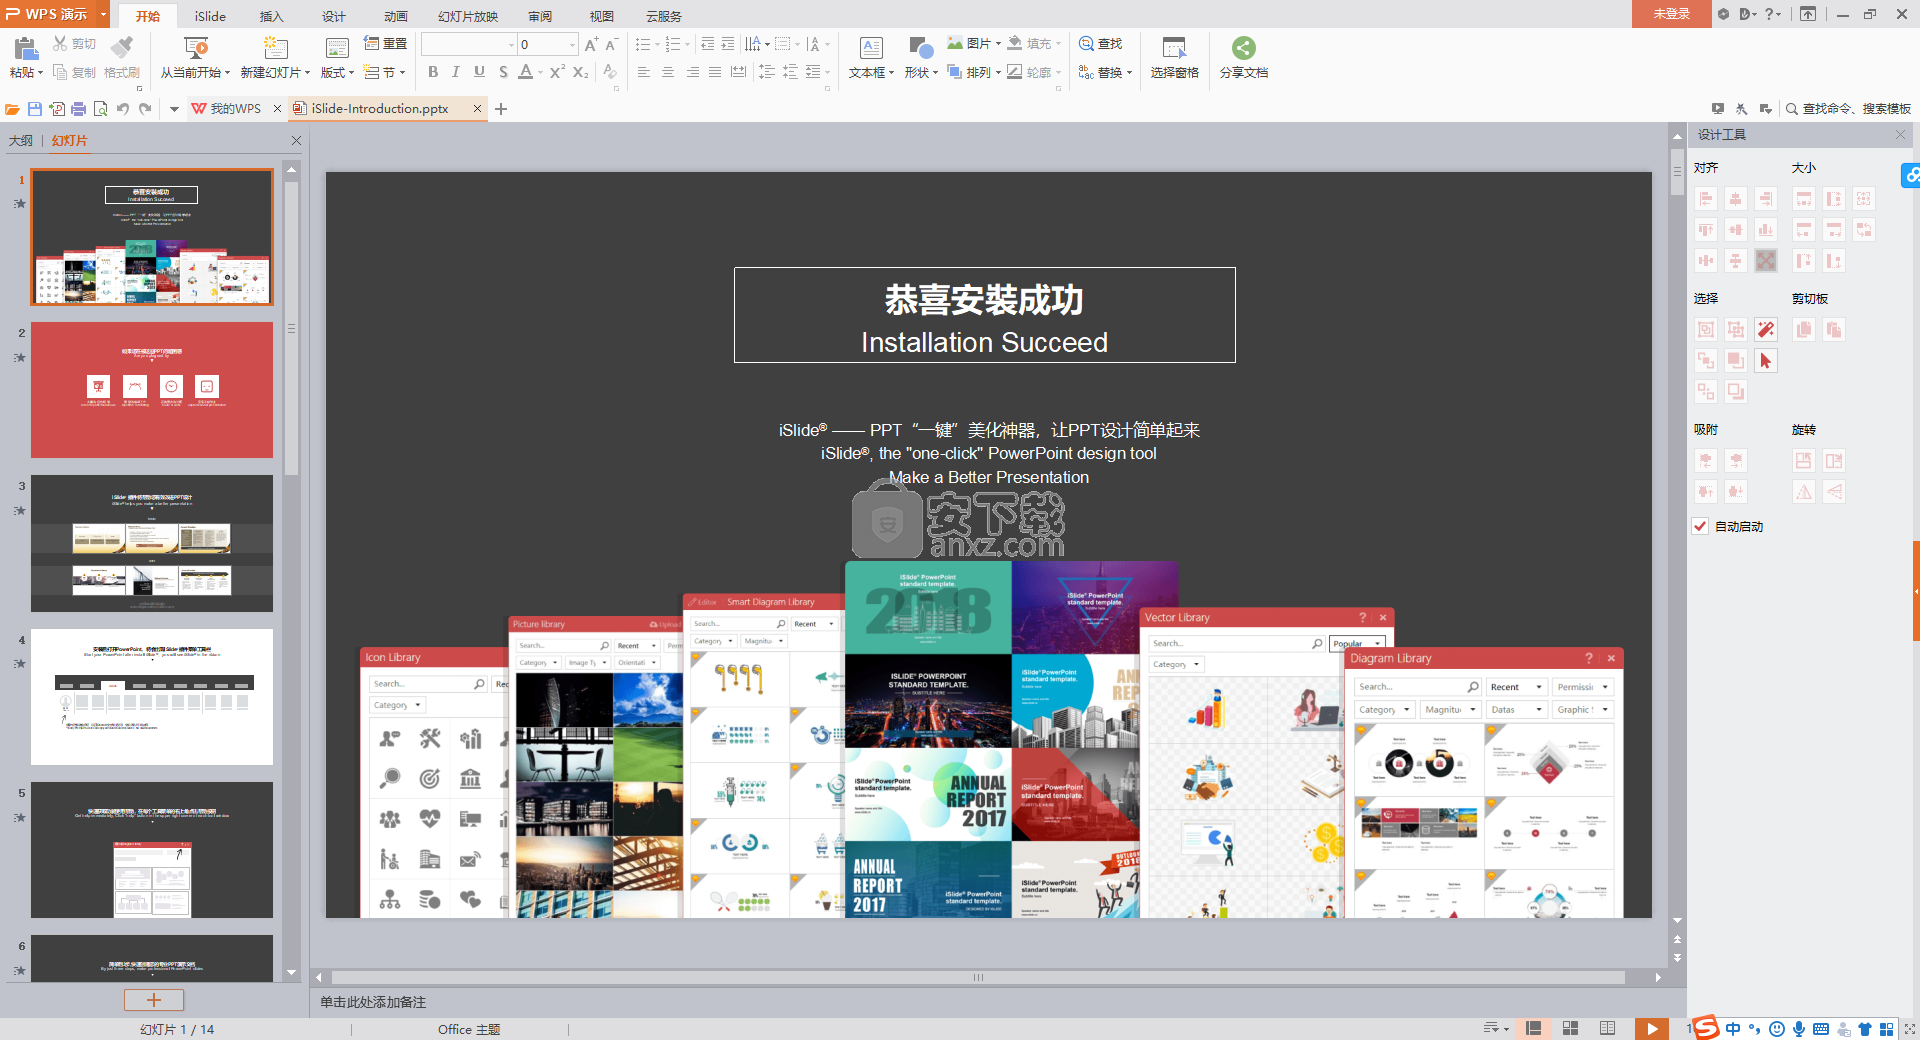Open the font color dropdown arrow
Image resolution: width=1920 pixels, height=1040 pixels.
click(x=540, y=72)
